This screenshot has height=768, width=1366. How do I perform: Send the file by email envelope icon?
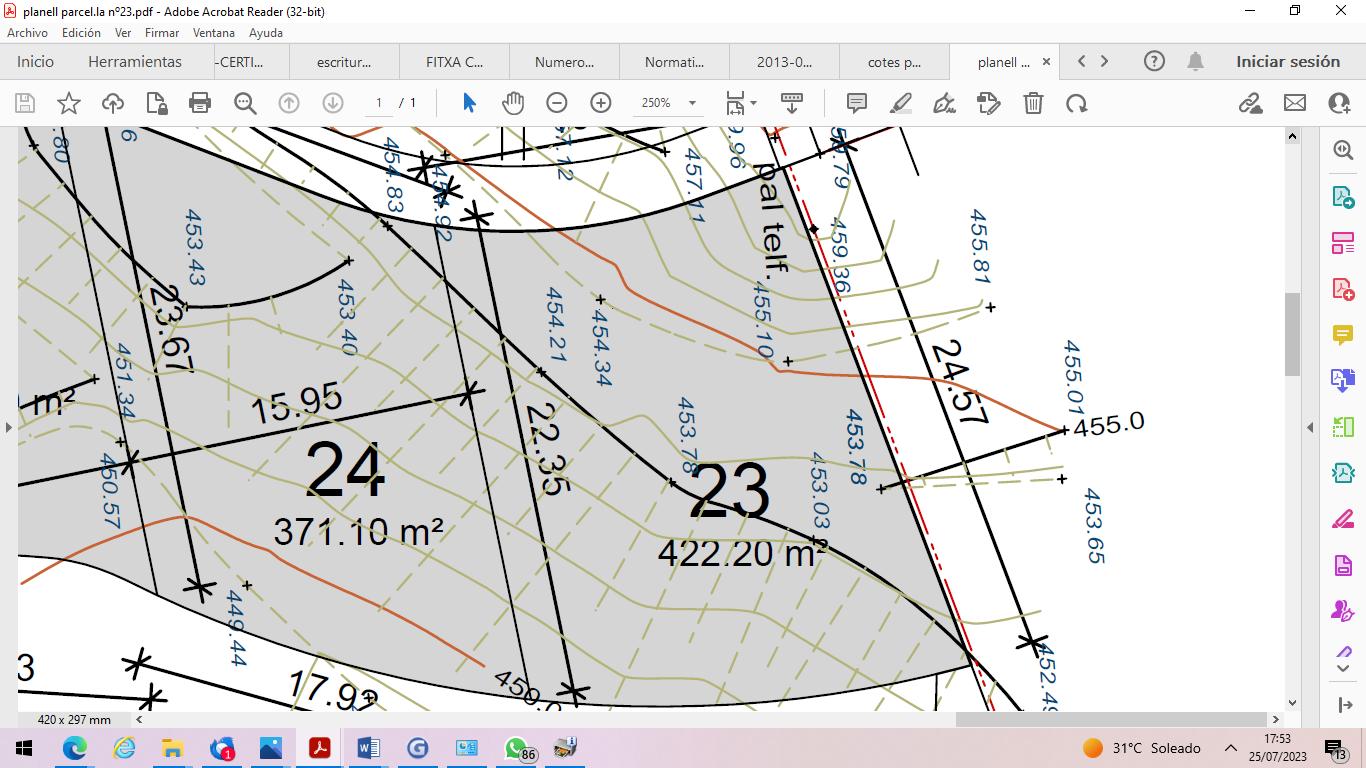pyautogui.click(x=1295, y=103)
